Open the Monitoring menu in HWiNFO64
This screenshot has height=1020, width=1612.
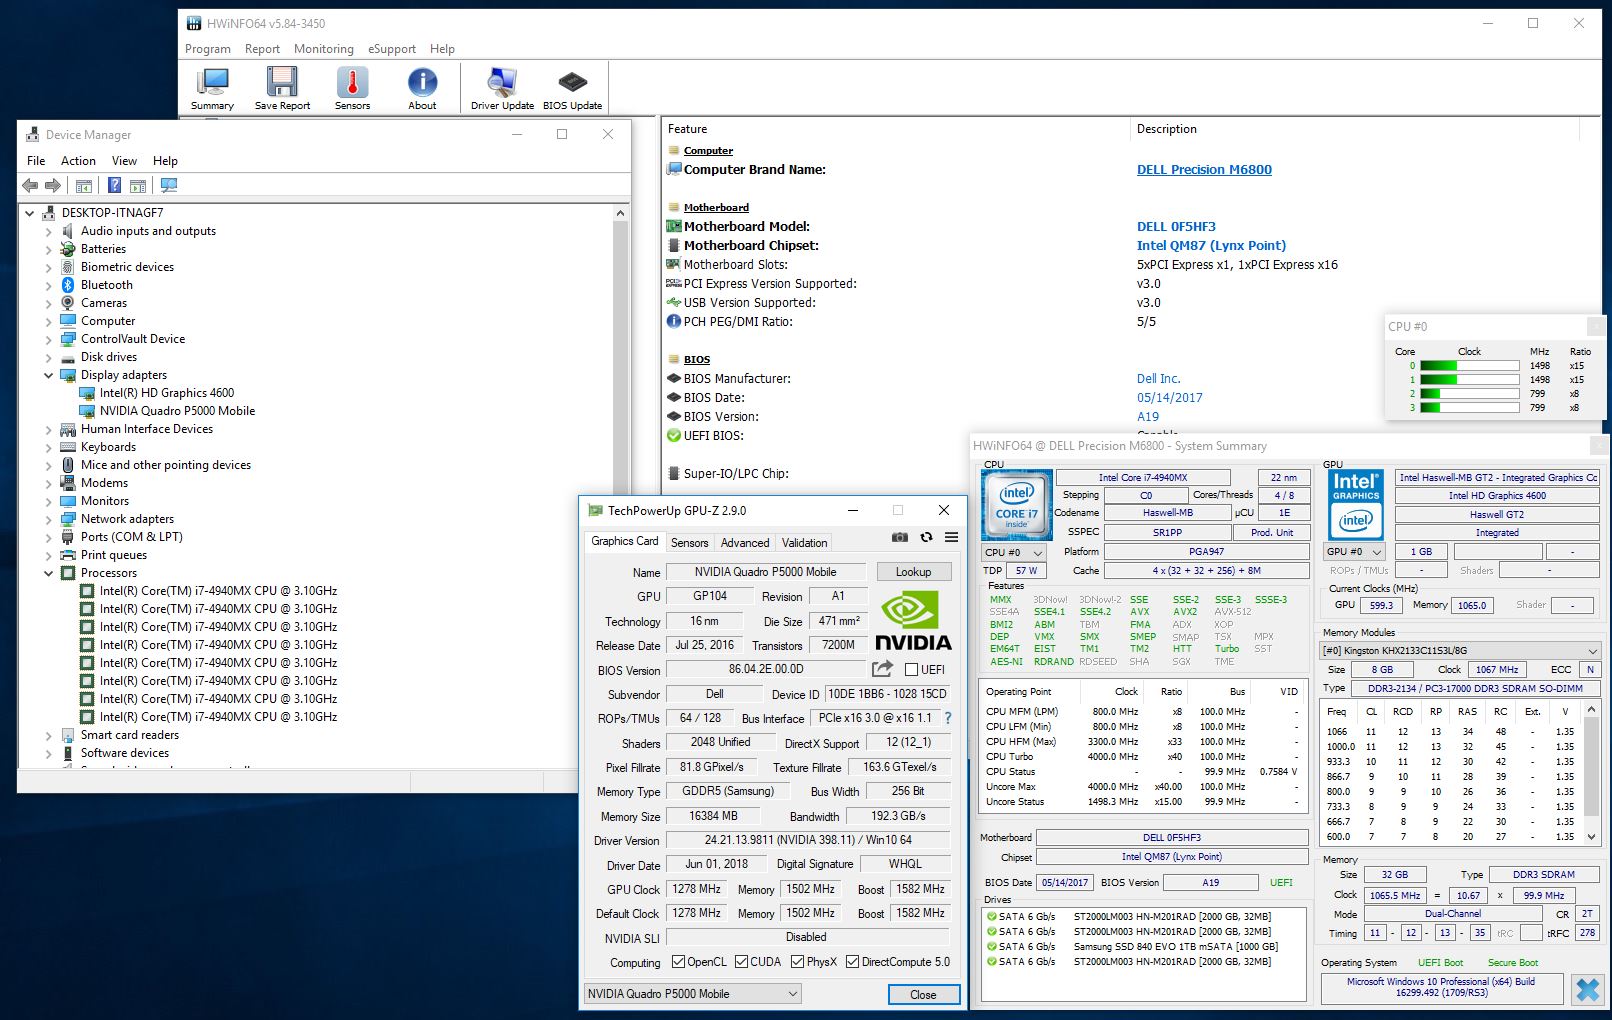(324, 49)
